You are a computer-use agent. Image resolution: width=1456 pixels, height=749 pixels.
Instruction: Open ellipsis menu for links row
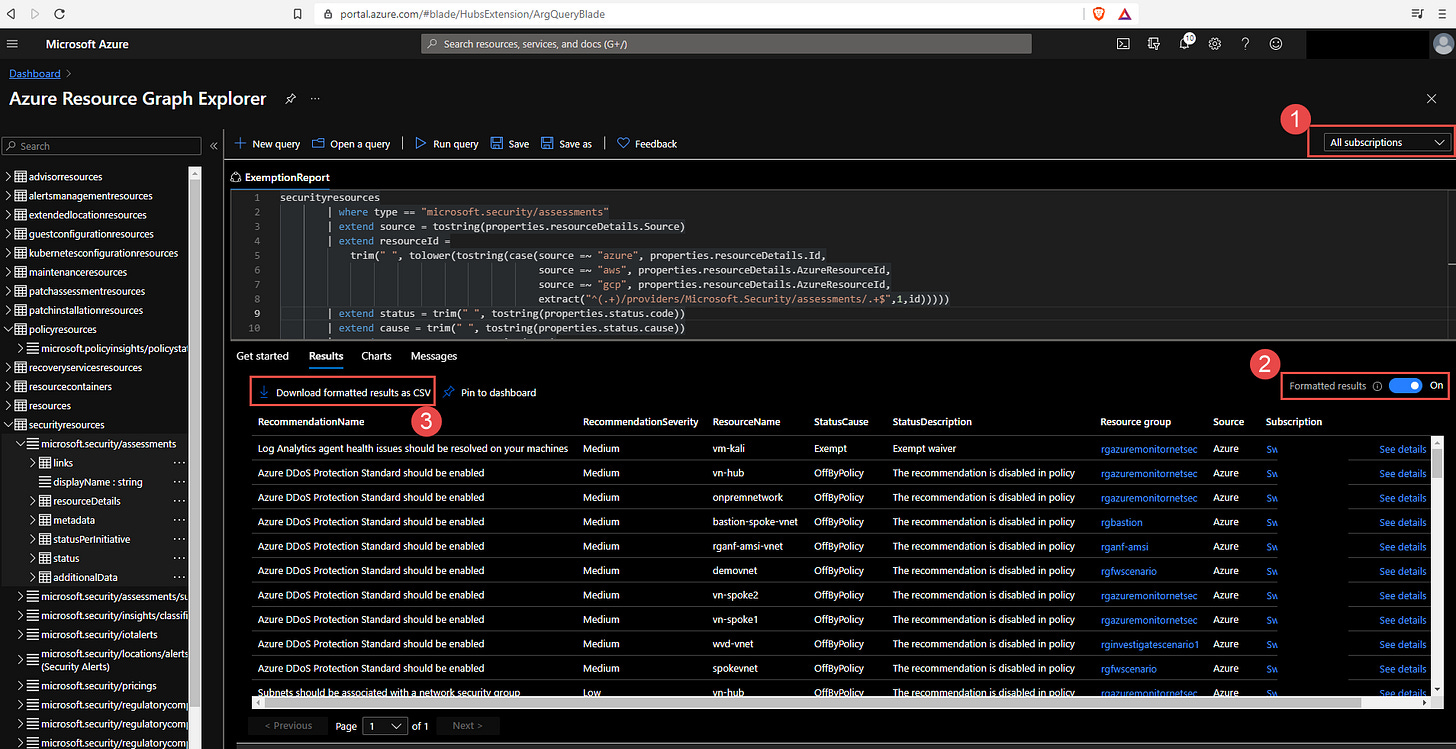(179, 463)
